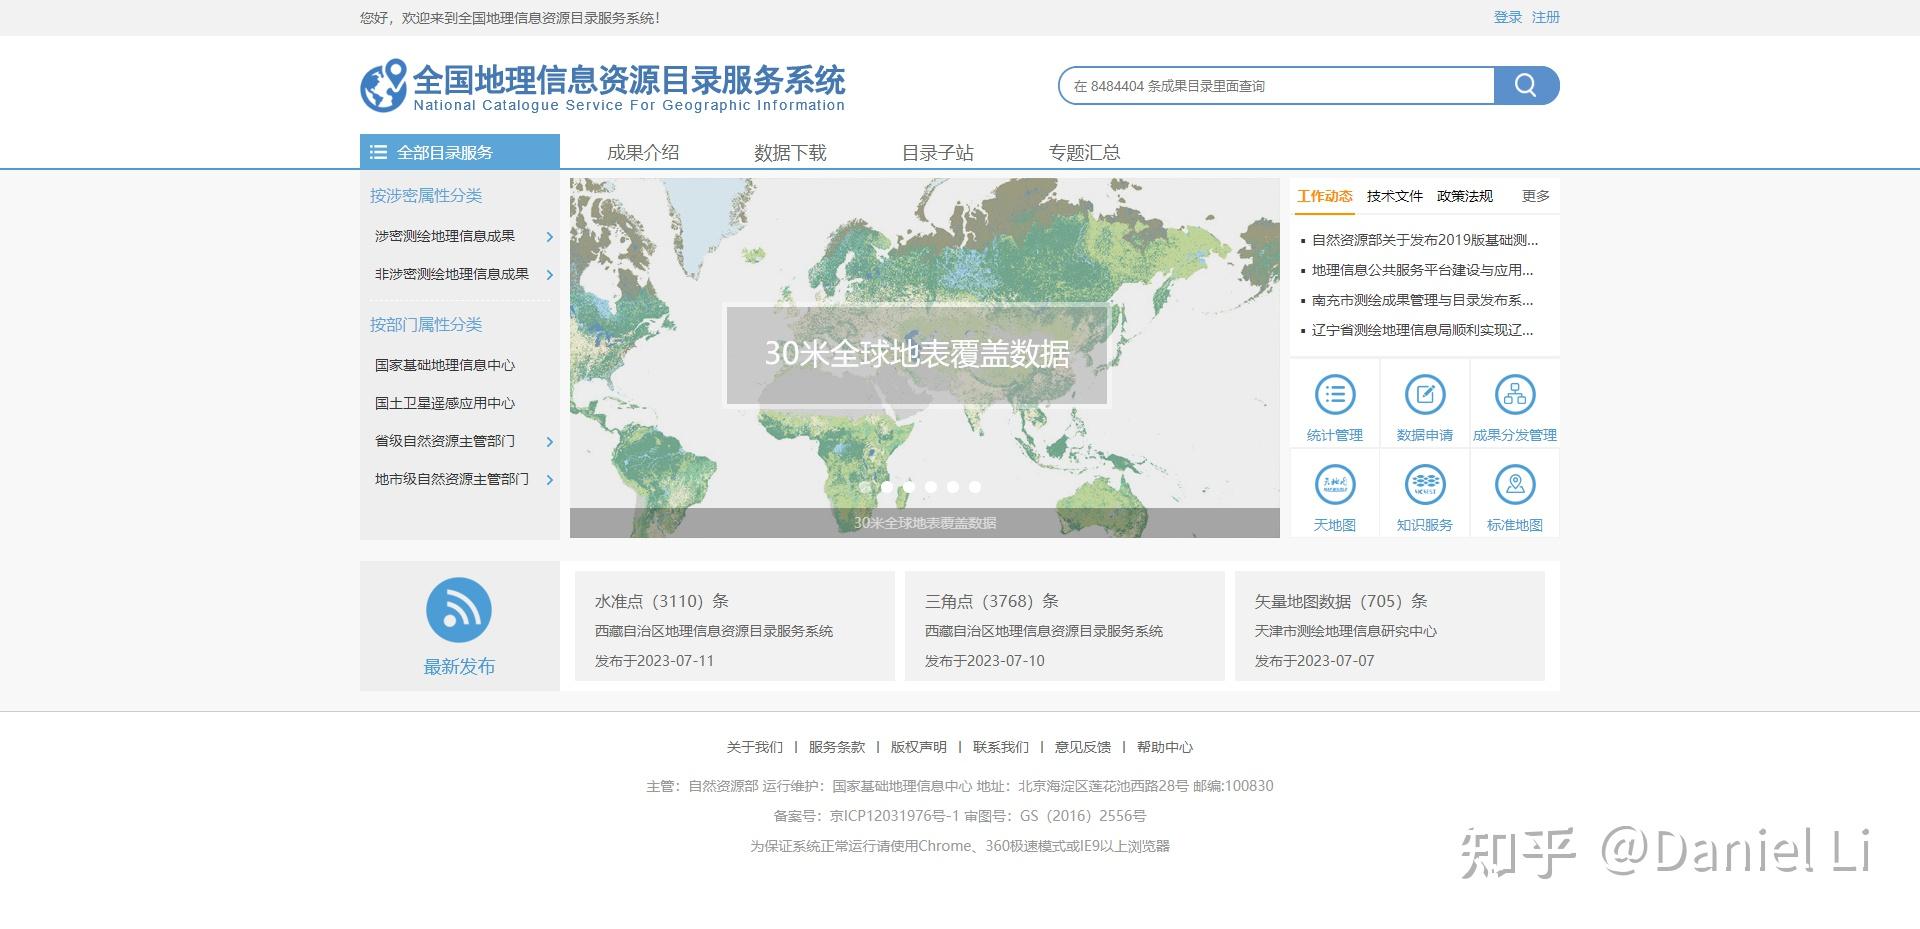Screen dimensions: 1920x929
Task: Click the 联系我们 footer link
Action: tap(1001, 747)
